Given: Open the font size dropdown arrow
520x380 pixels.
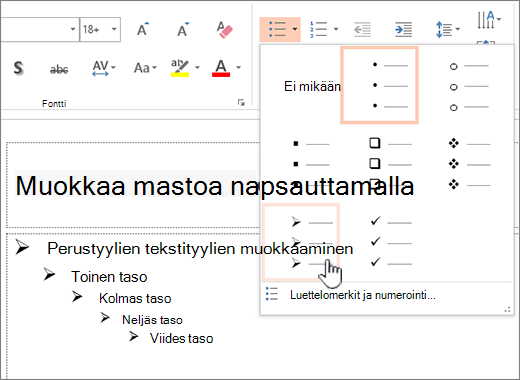Looking at the screenshot, I should [114, 29].
